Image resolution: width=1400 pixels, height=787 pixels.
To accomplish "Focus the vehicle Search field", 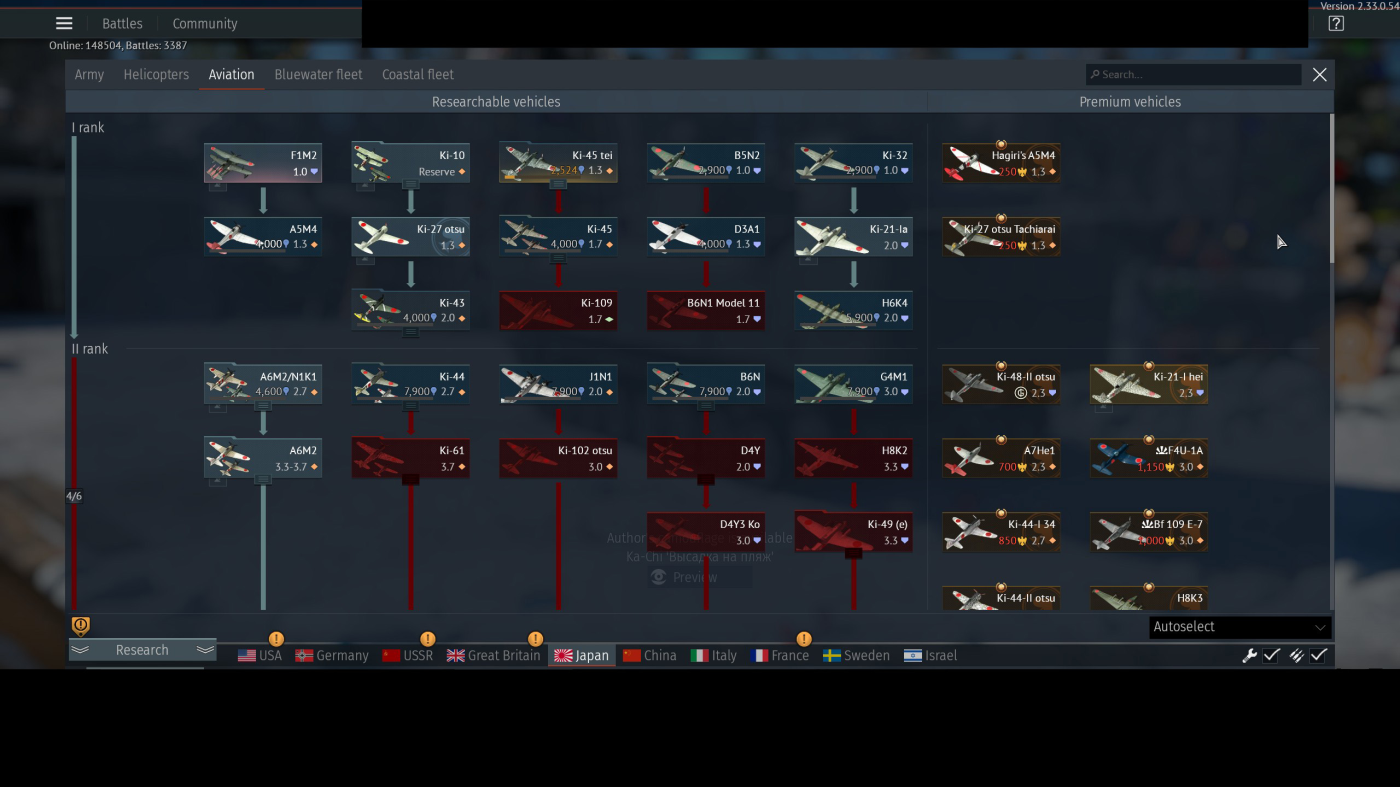I will [x=1194, y=75].
